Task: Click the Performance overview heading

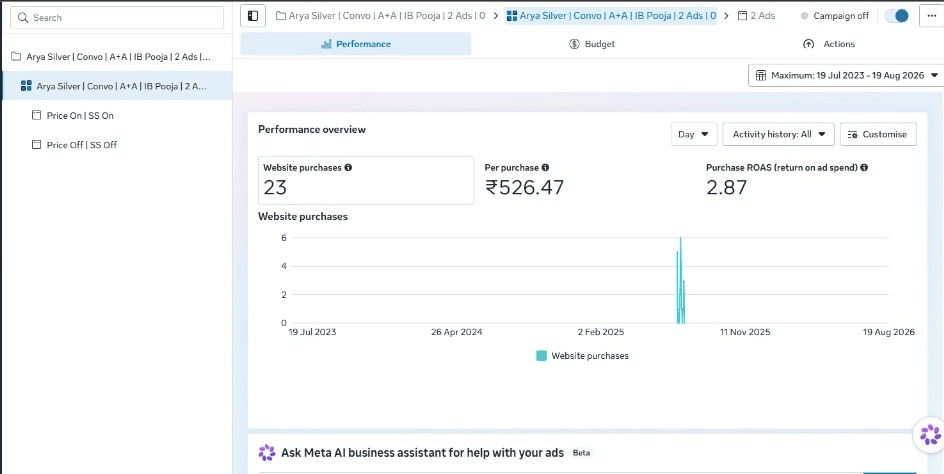Action: click(312, 129)
